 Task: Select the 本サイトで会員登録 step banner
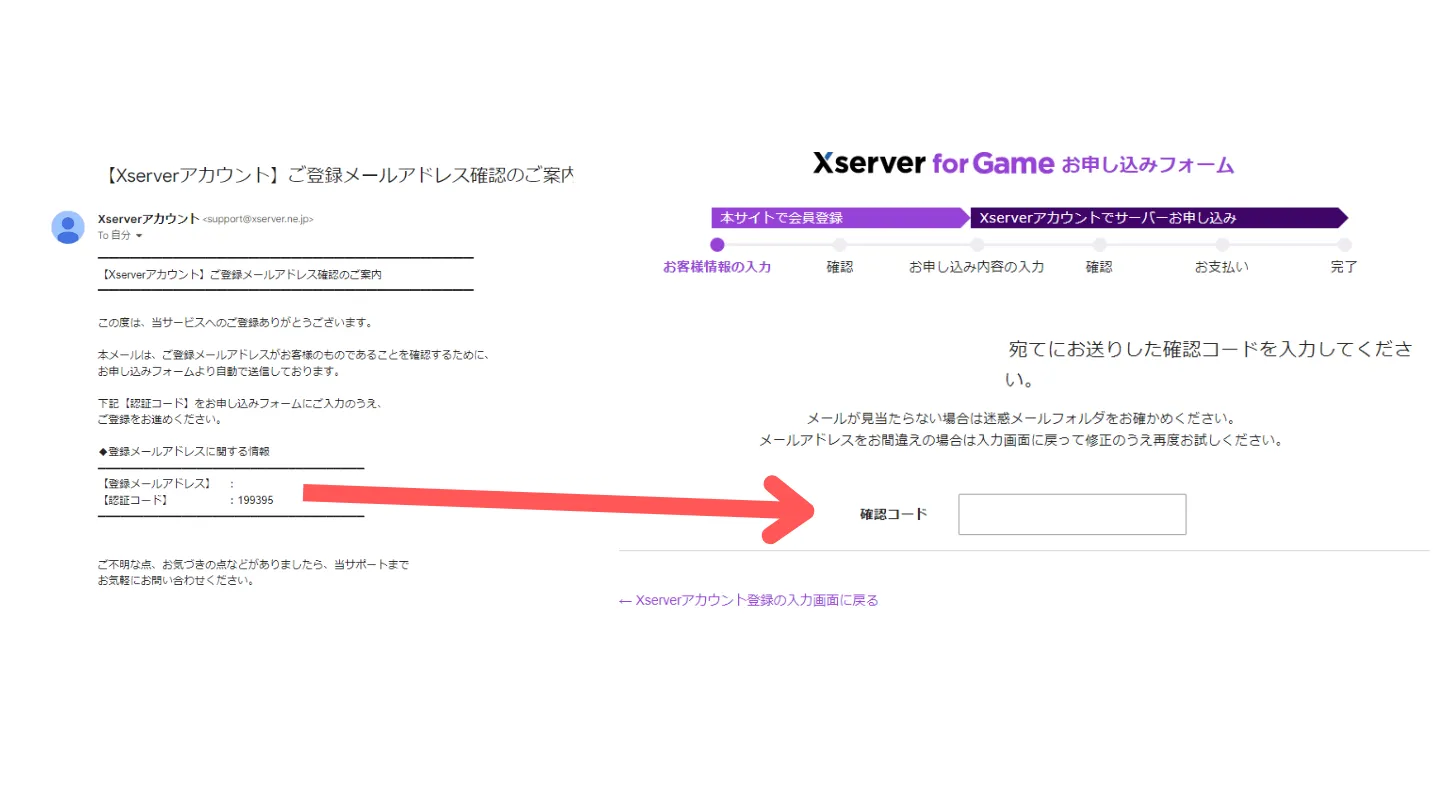[840, 218]
